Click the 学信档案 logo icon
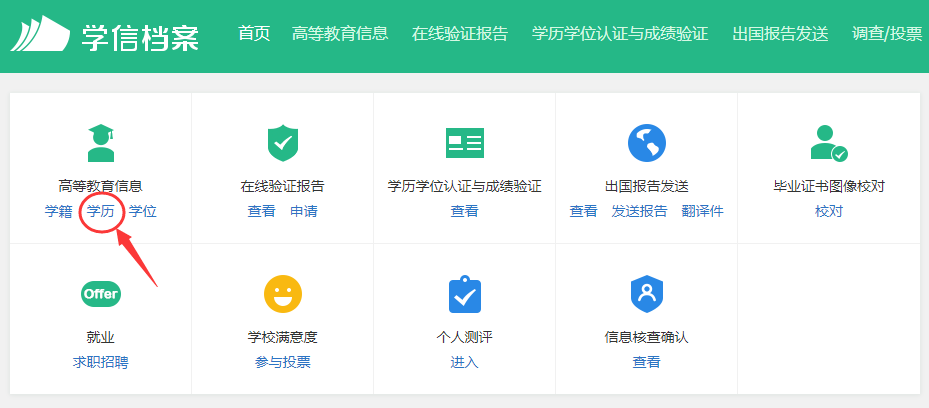This screenshot has width=929, height=408. tap(40, 34)
